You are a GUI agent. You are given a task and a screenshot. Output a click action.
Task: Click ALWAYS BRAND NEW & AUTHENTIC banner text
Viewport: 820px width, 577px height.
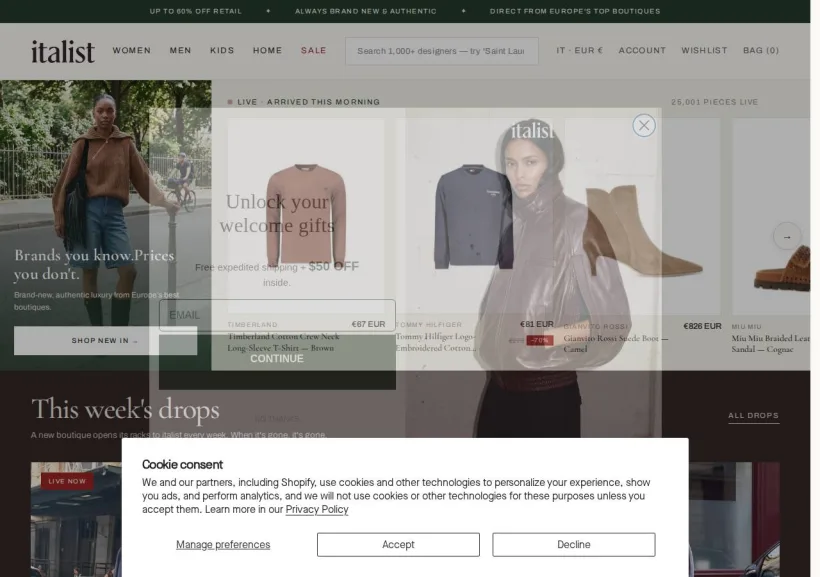tap(366, 11)
